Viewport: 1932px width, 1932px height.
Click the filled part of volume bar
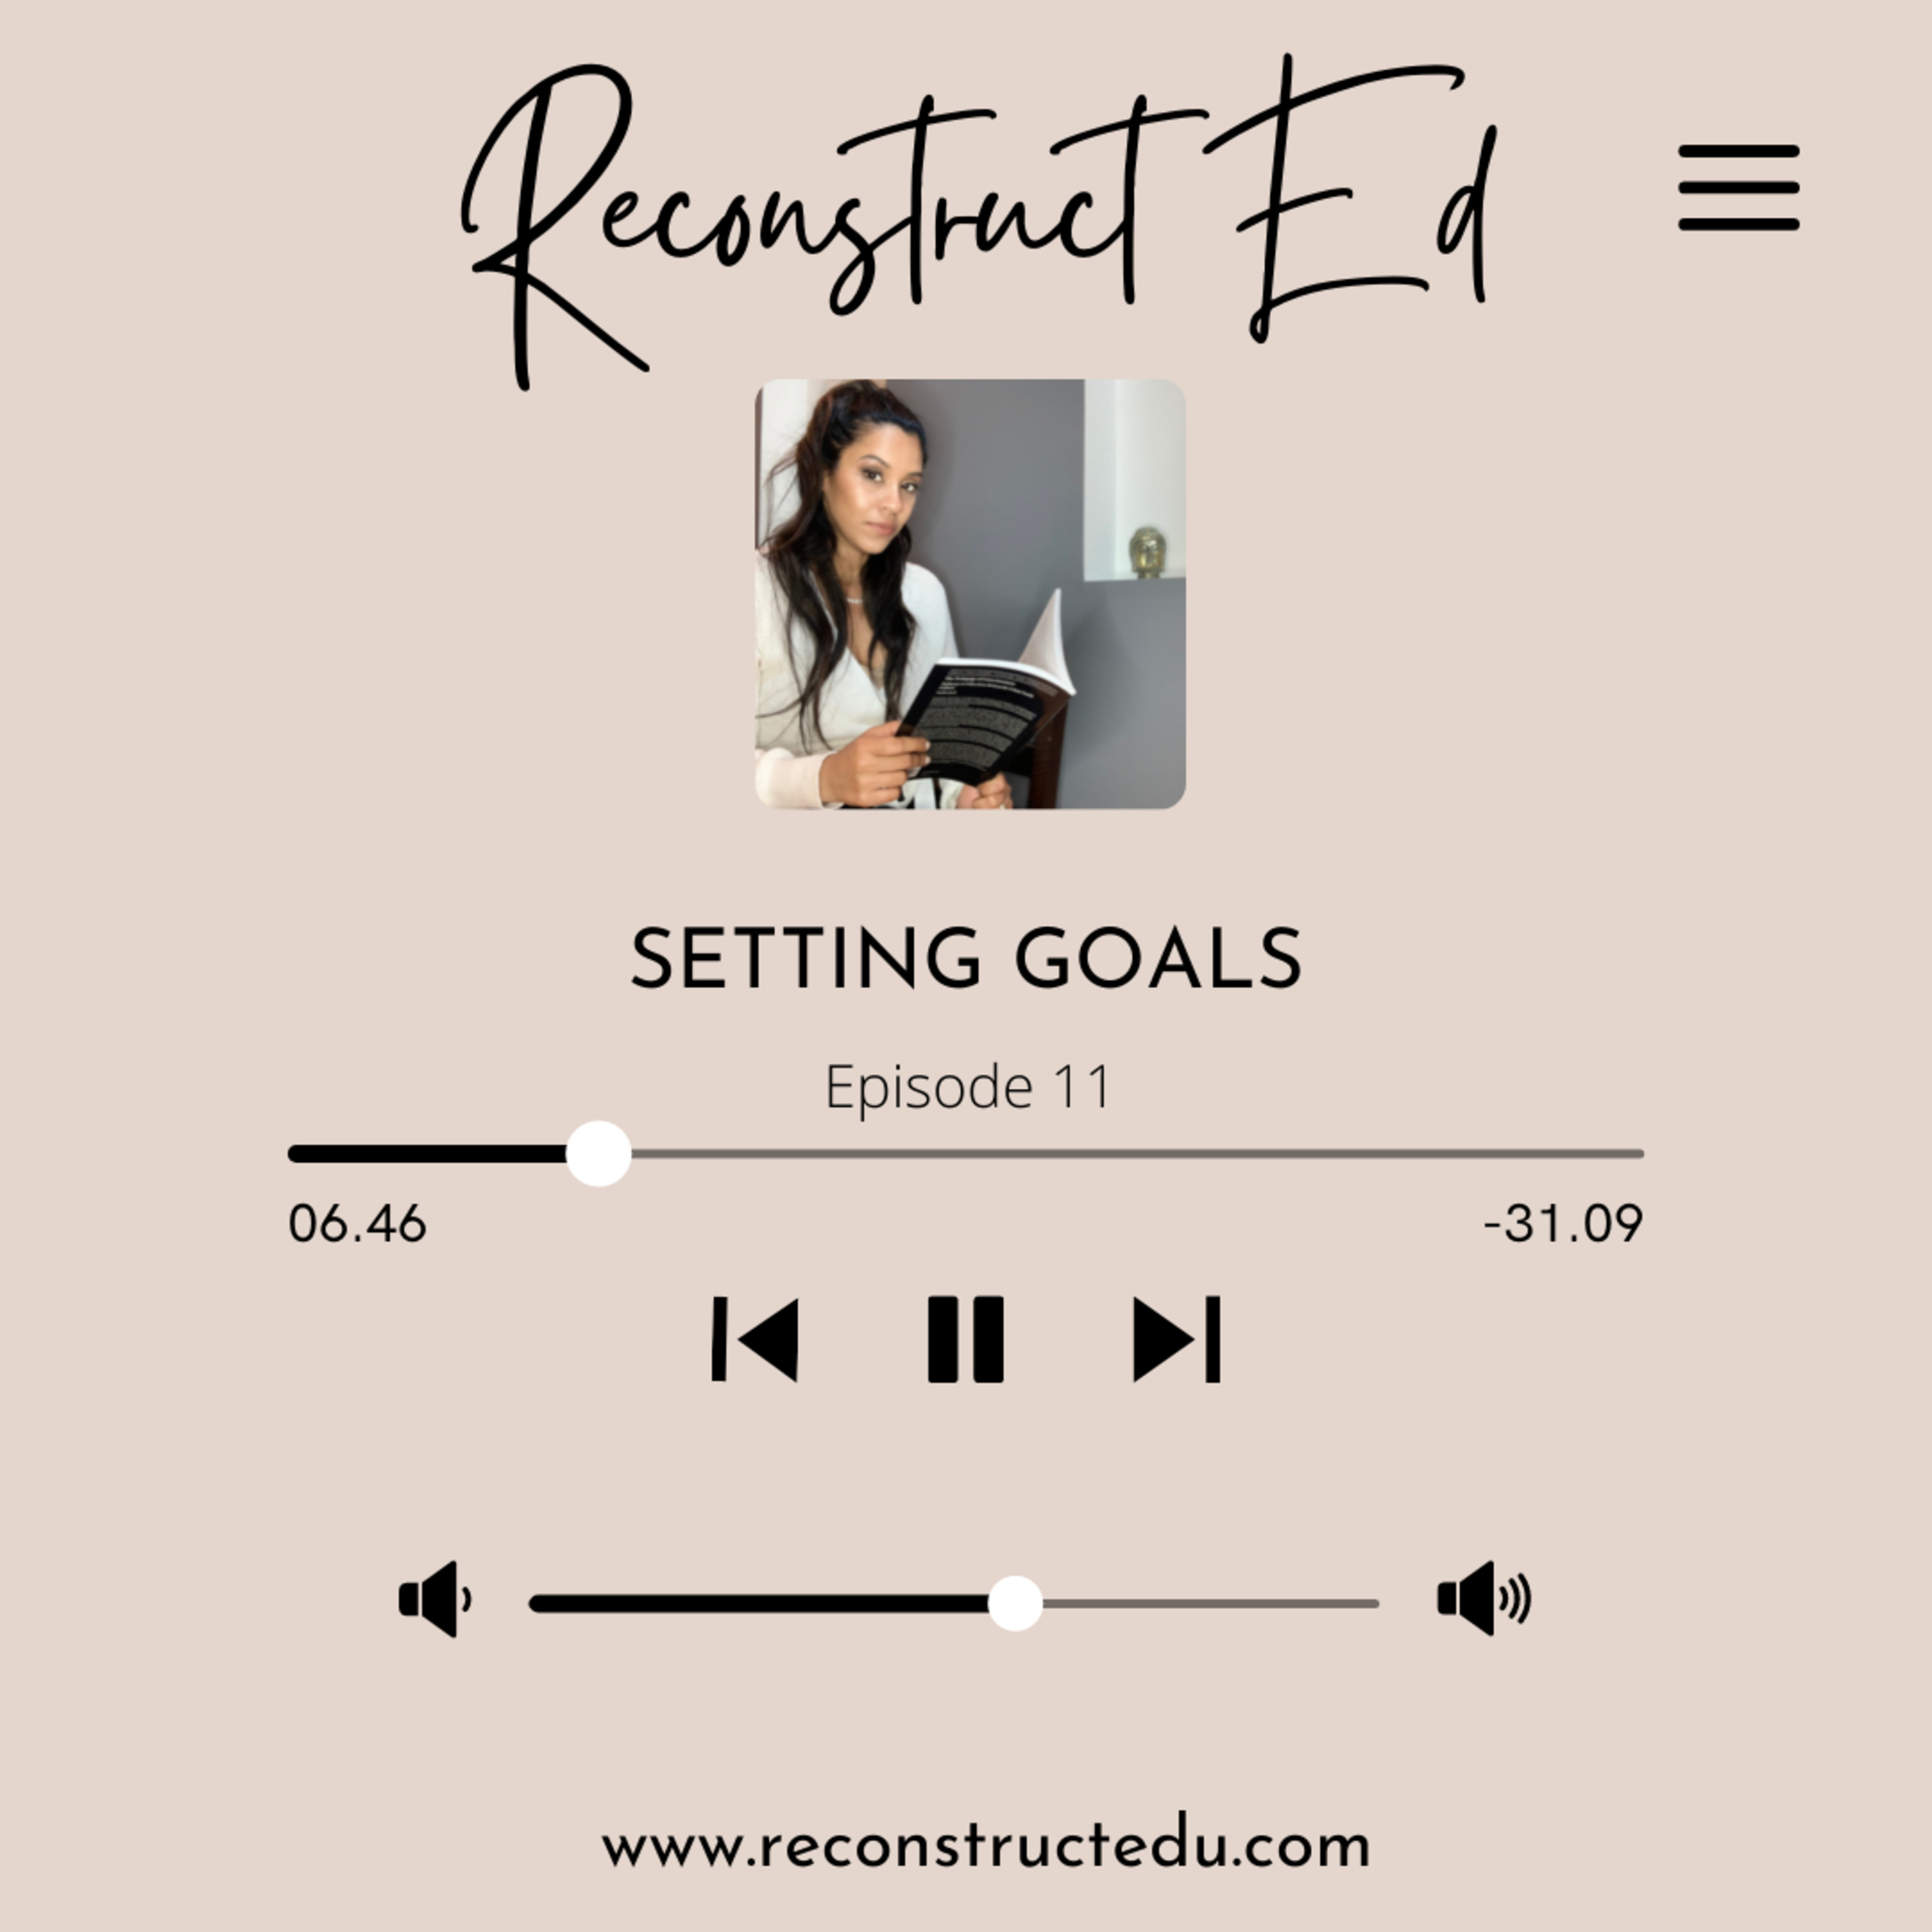(x=758, y=1603)
